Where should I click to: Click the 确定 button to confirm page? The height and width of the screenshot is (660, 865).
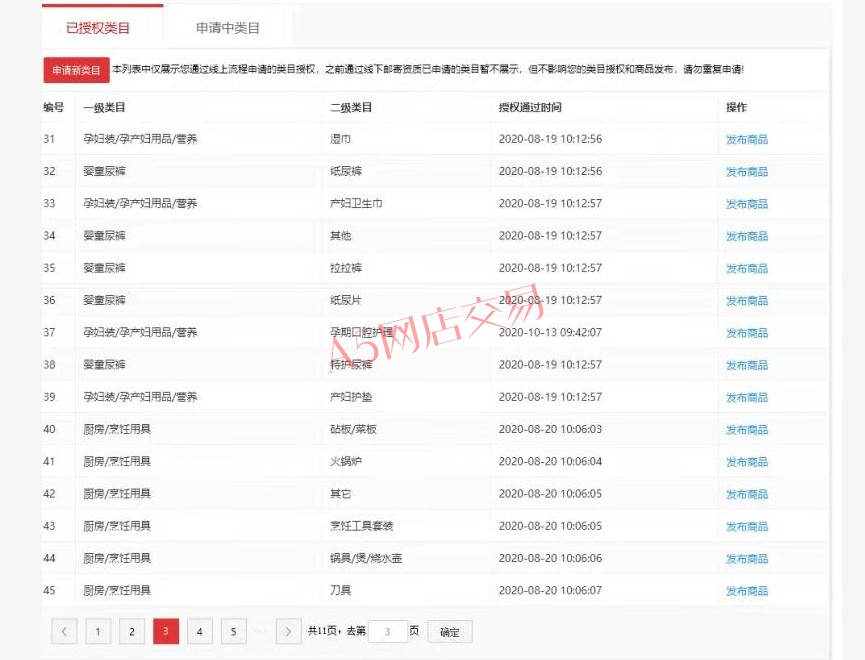coord(450,631)
